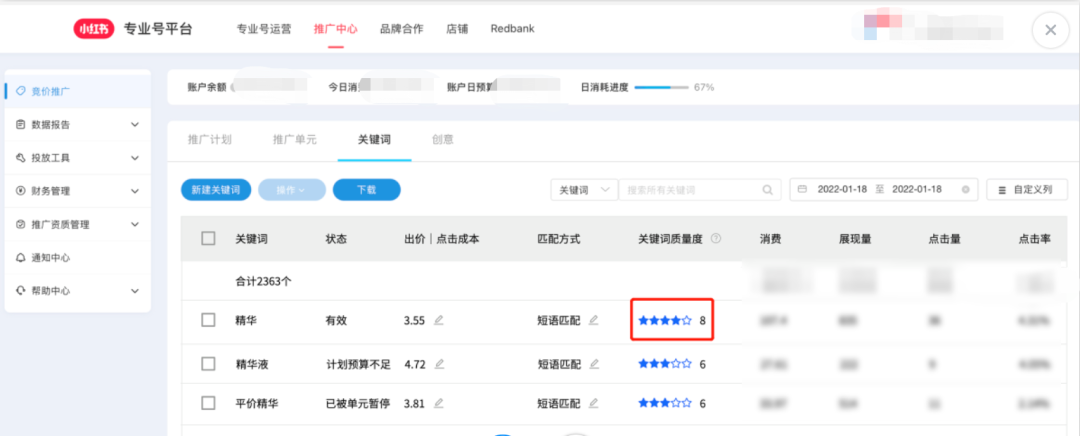Viewport: 1080px width, 436px height.
Task: Clear the date range with x icon
Action: point(965,190)
